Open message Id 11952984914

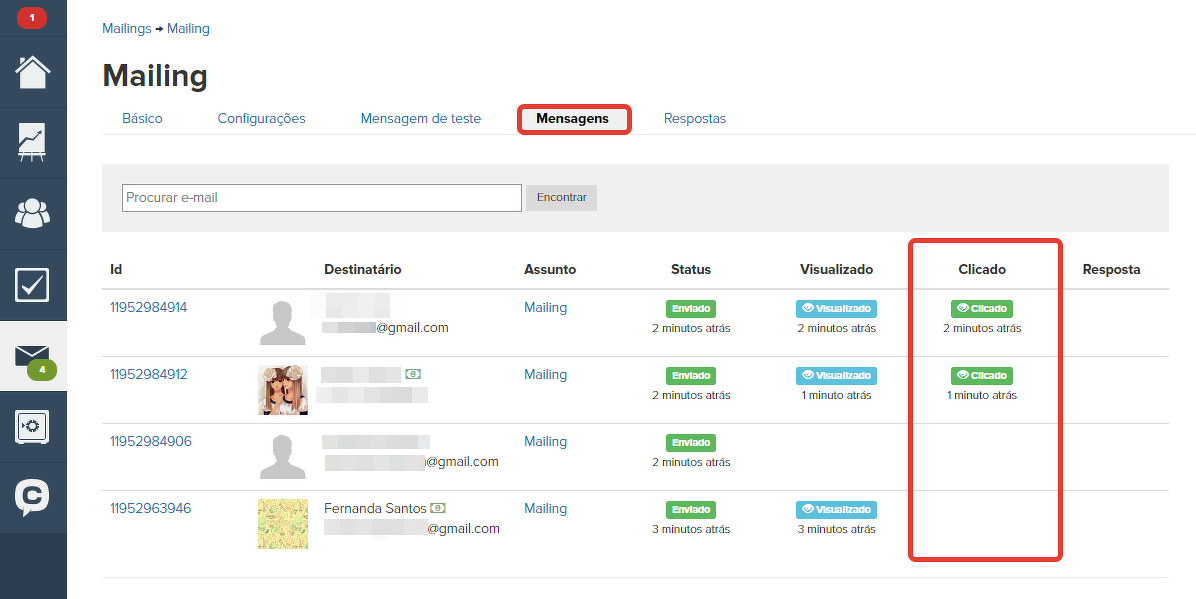(149, 307)
